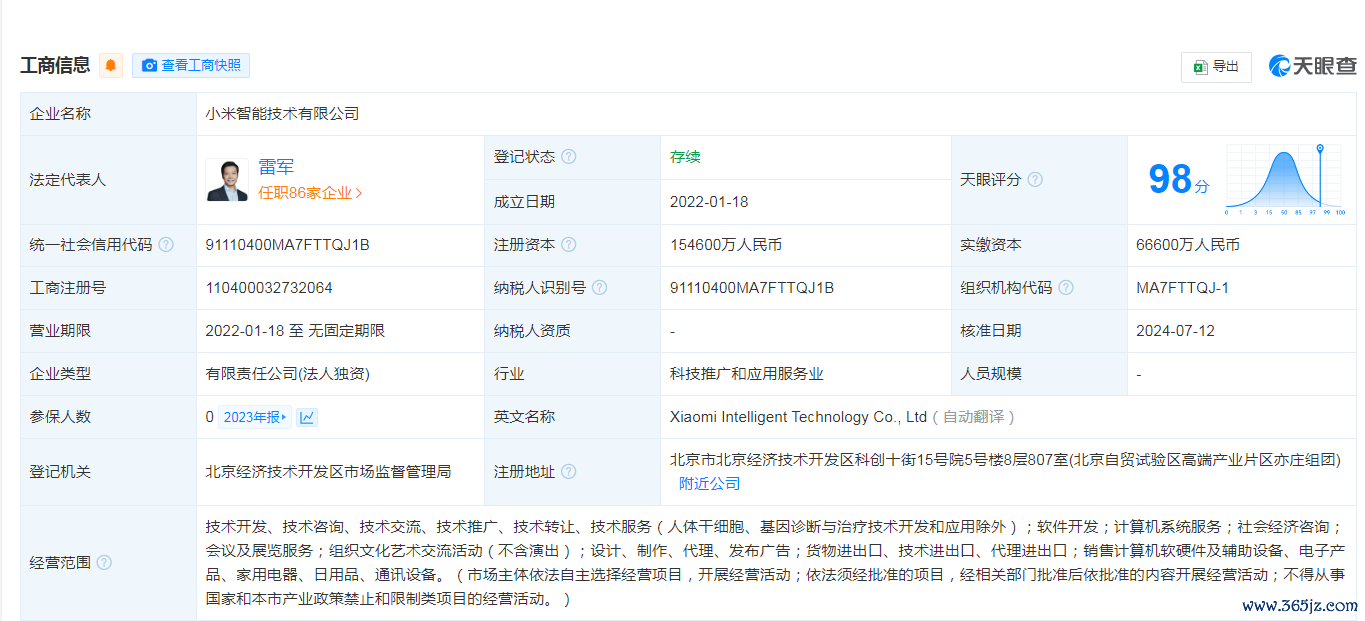
Task: Click the 经营范围 business scope paragraph
Action: tap(775, 563)
